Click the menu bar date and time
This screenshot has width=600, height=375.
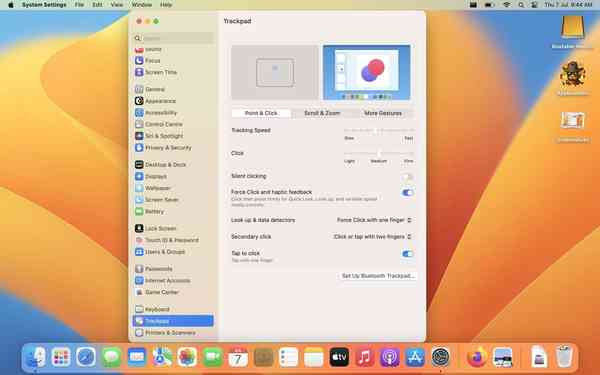(568, 5)
